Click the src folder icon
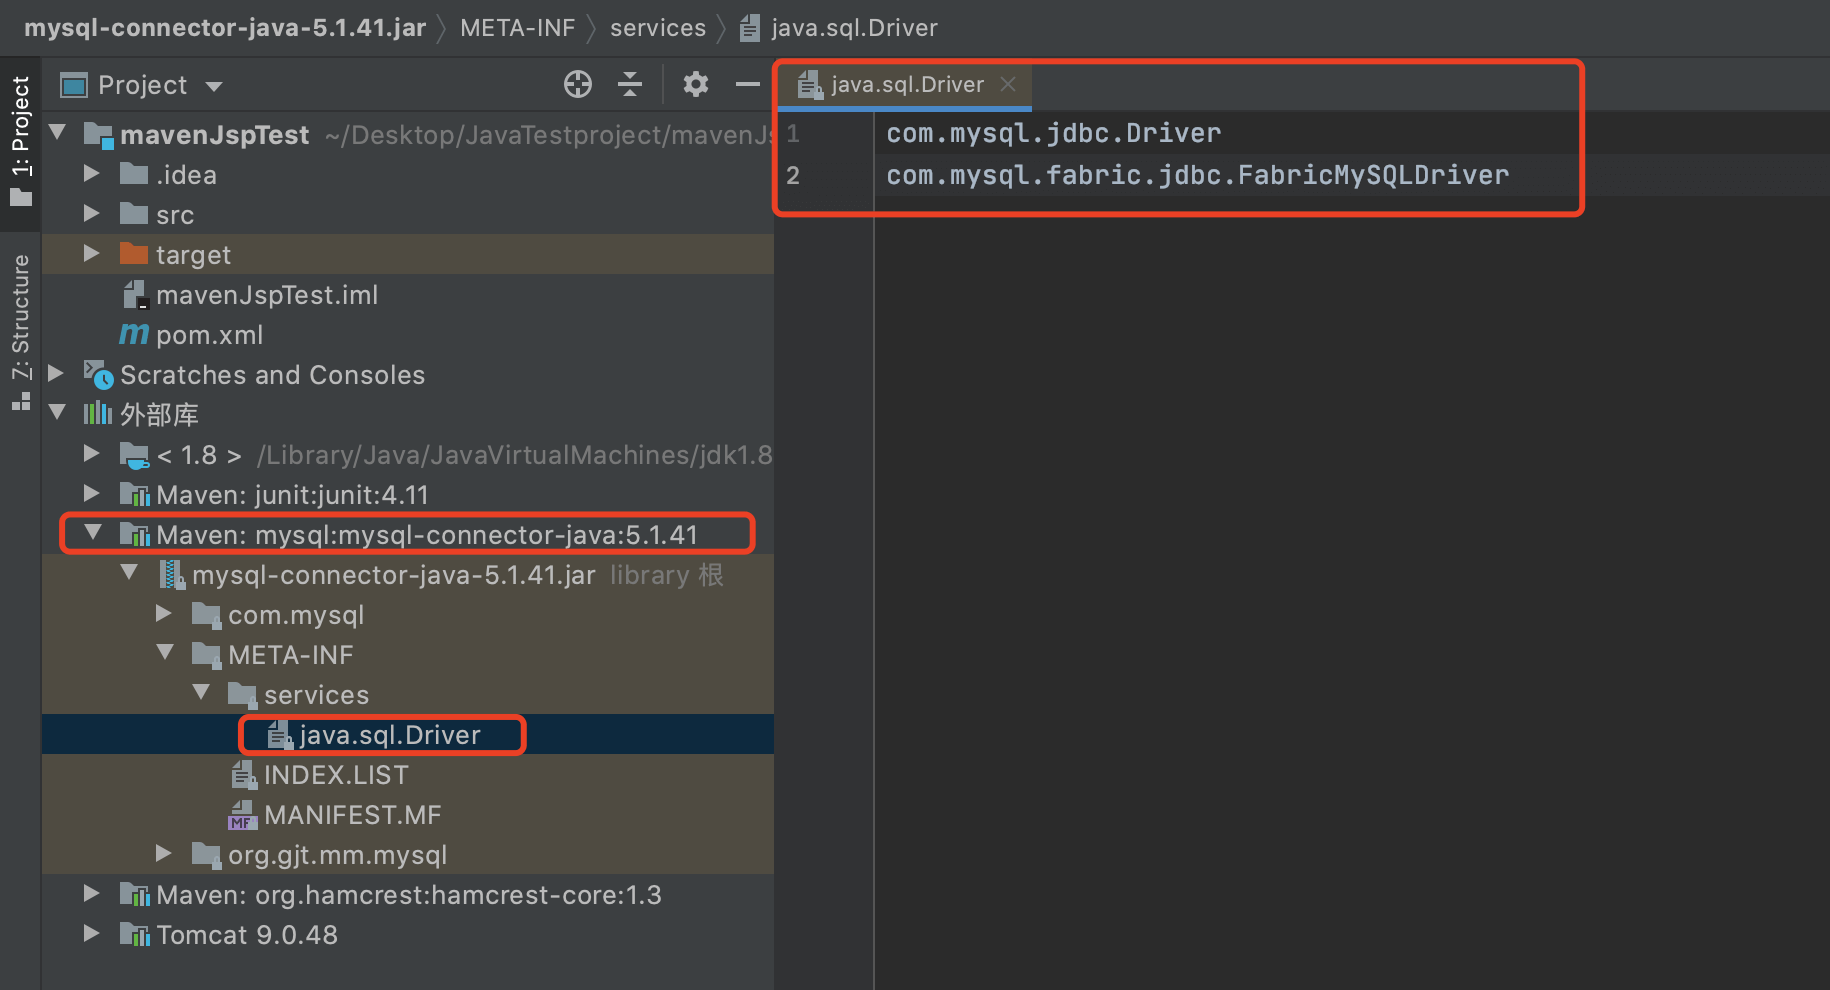This screenshot has height=990, width=1830. point(134,214)
